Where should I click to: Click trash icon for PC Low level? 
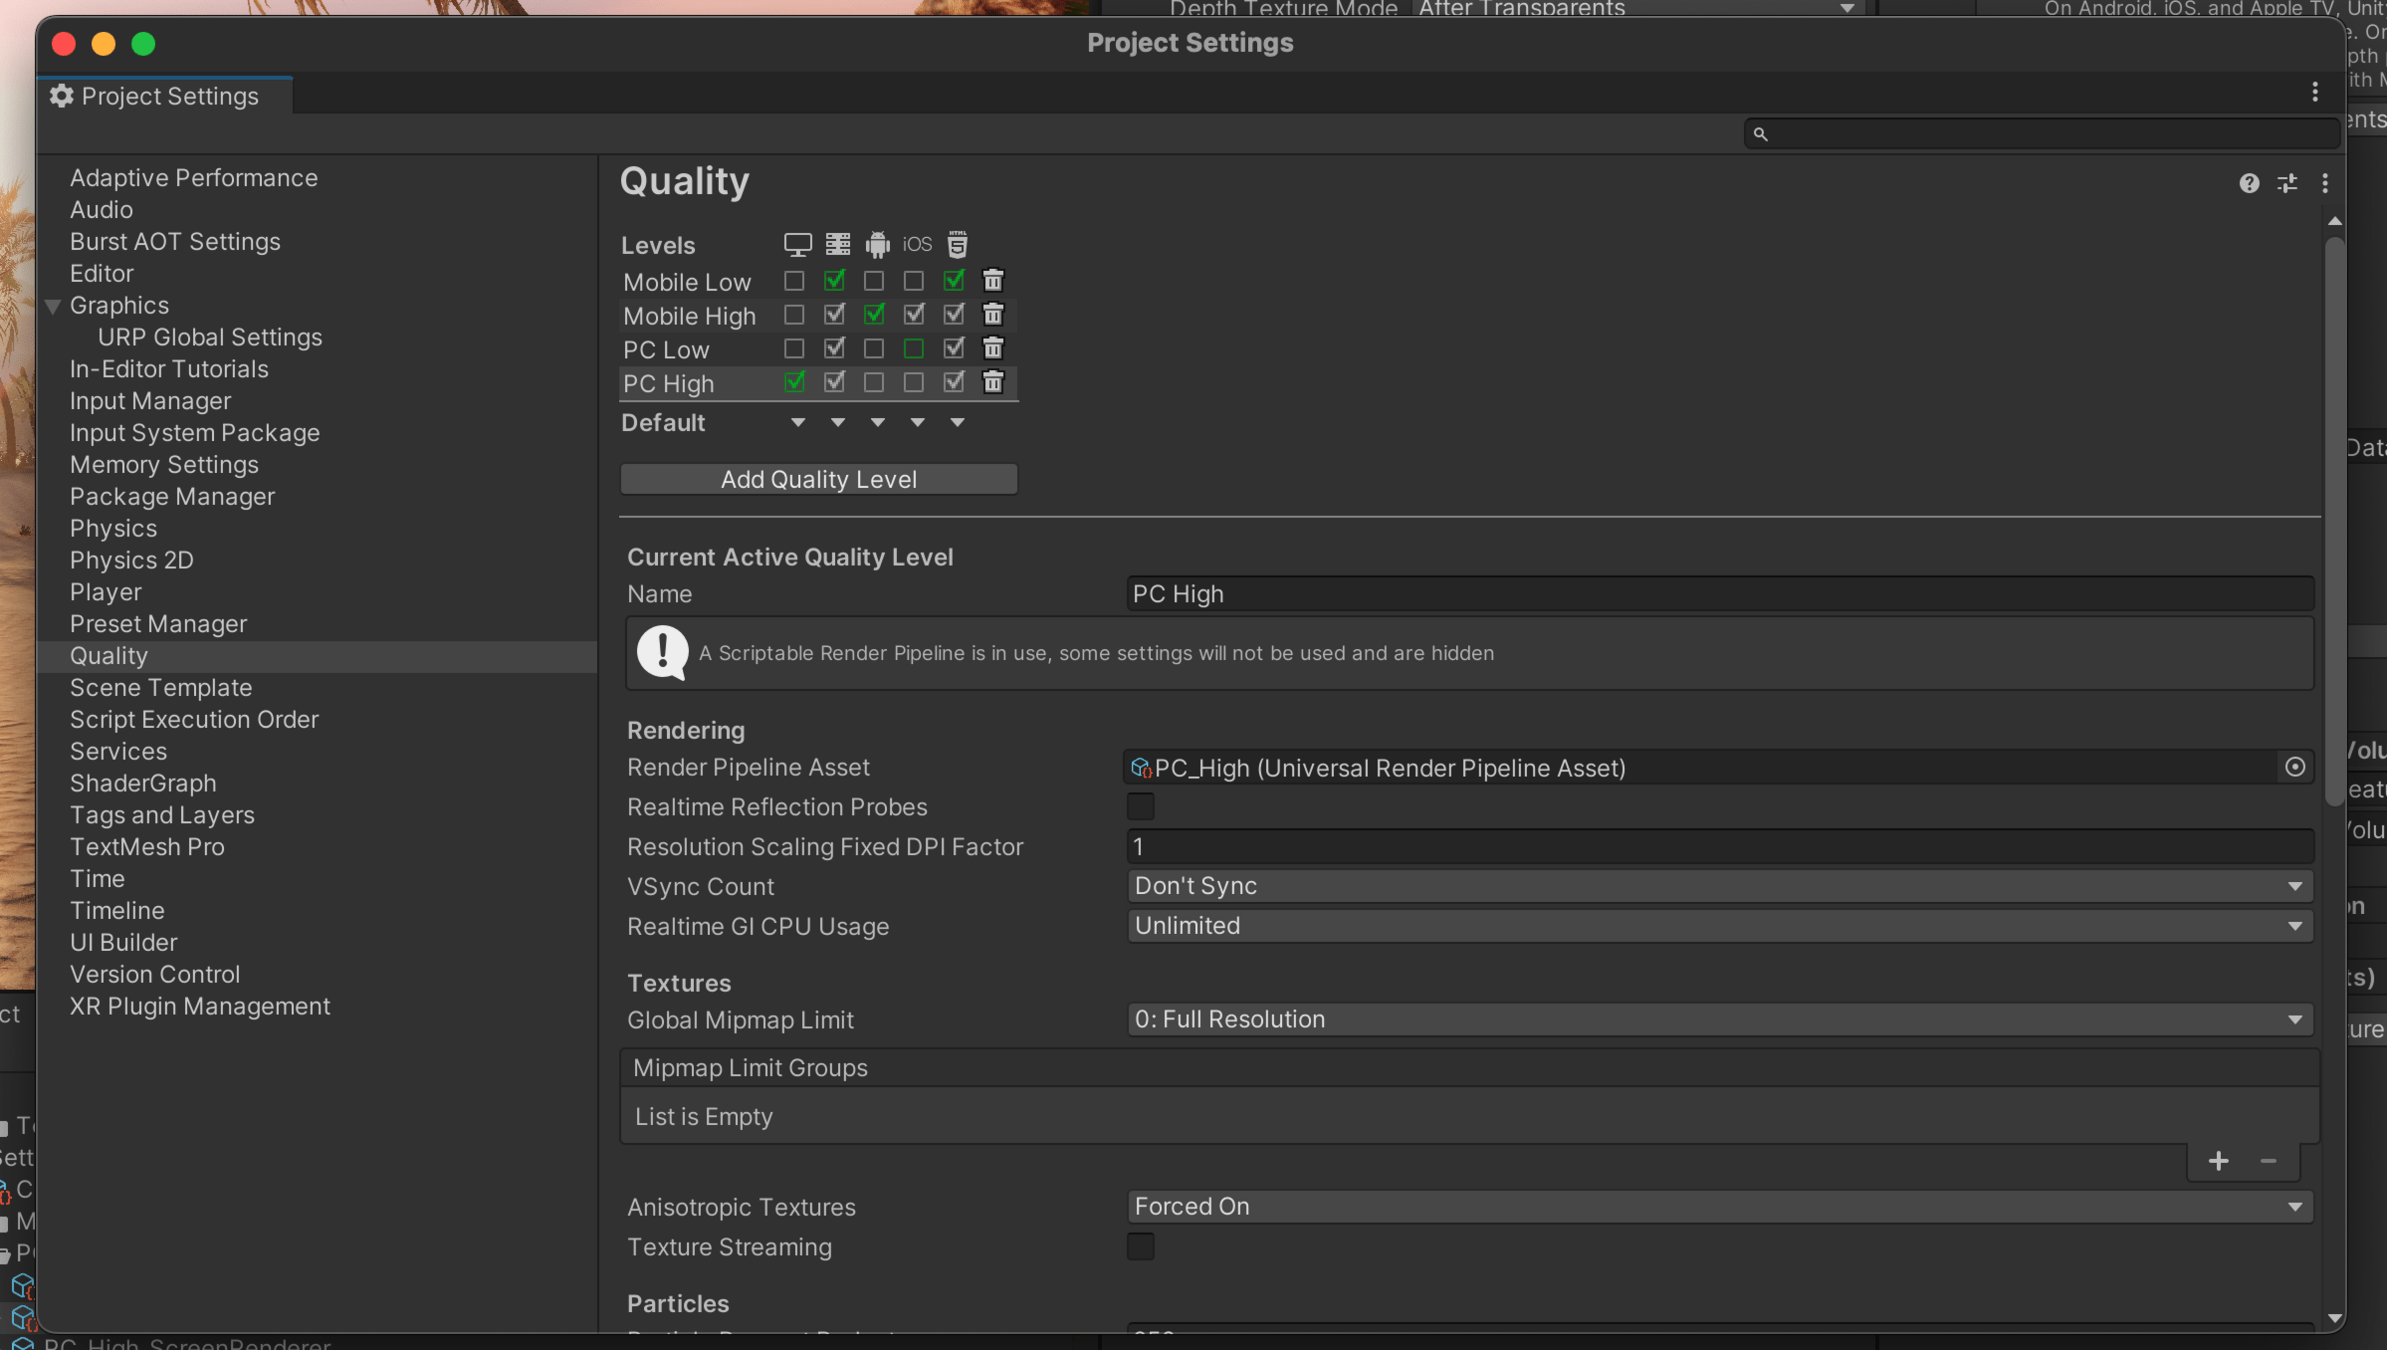[992, 349]
